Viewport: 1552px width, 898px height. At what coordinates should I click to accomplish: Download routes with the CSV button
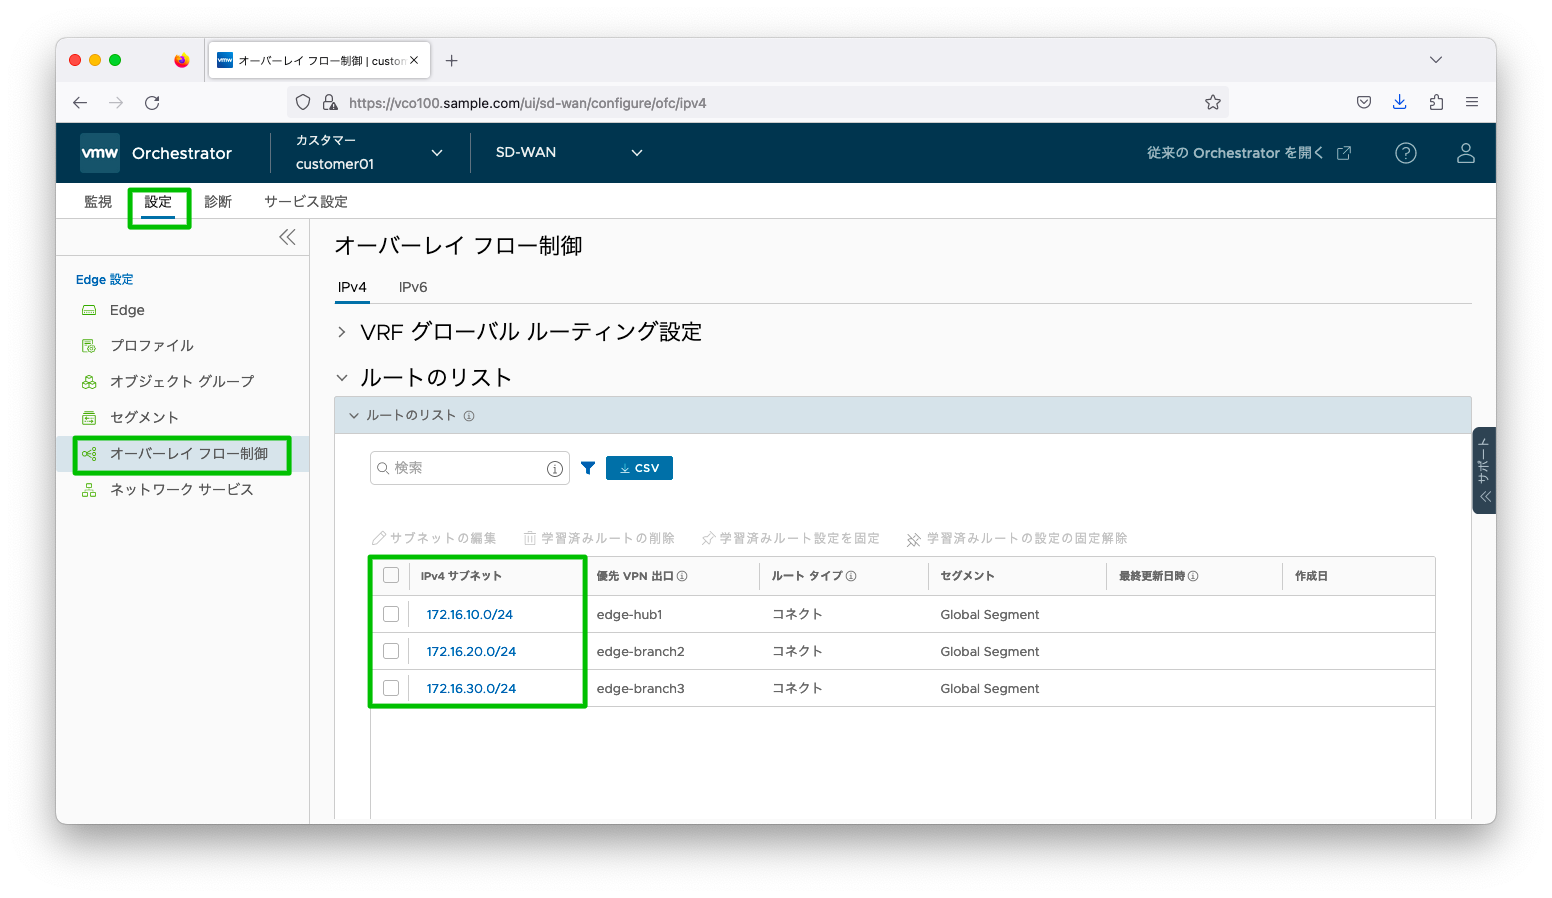click(639, 468)
